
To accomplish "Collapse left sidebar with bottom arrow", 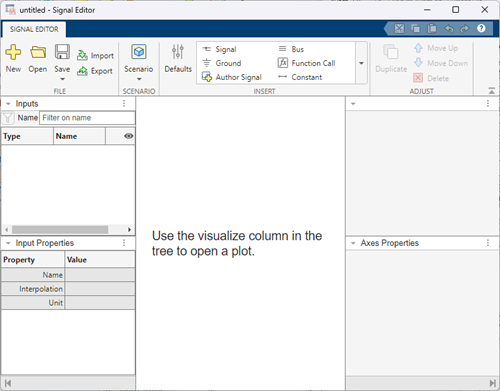I will tap(8, 383).
